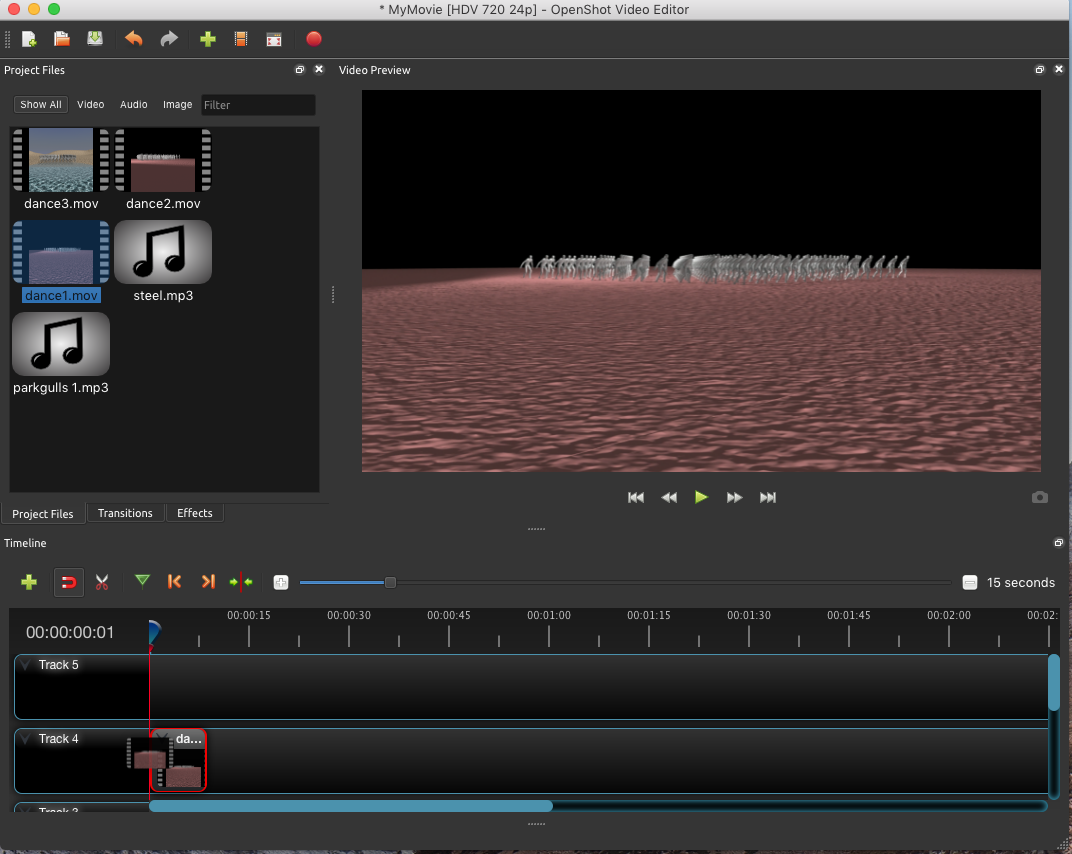Select the dance1.mov thumbnail

pos(61,252)
